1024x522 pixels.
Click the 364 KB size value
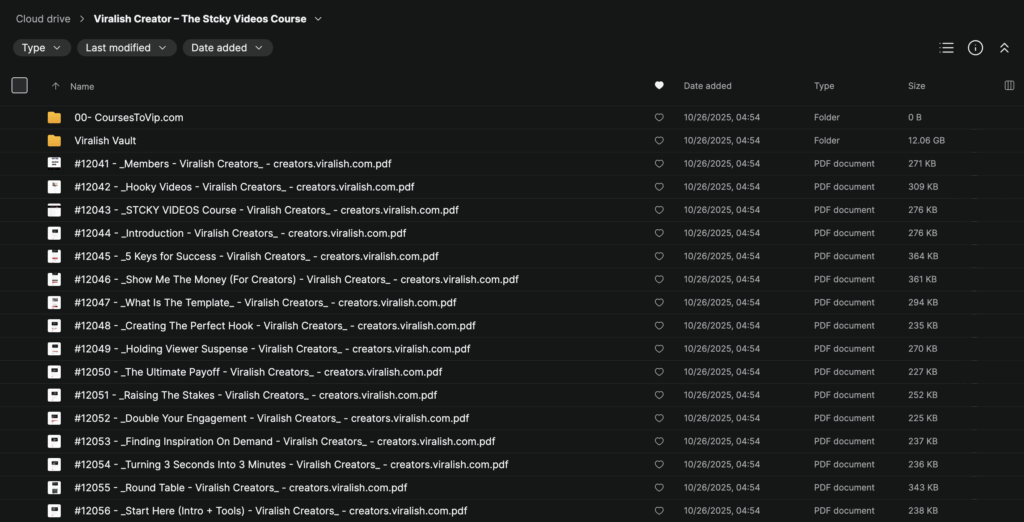coord(923,256)
